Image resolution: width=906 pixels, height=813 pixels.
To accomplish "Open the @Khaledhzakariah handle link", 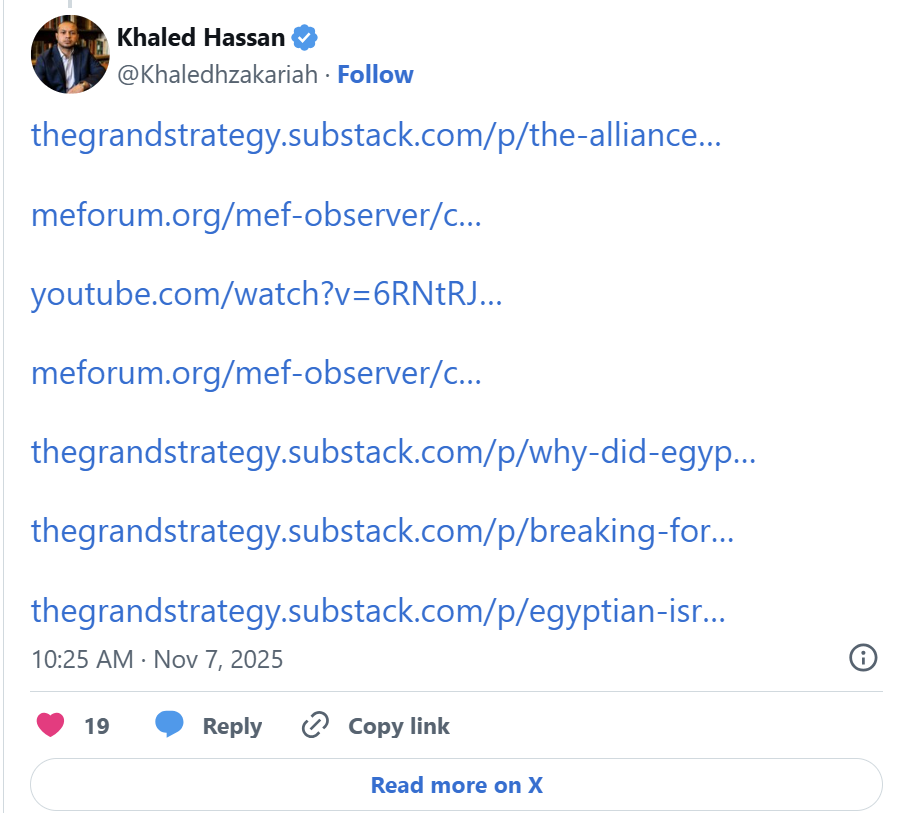I will [218, 75].
